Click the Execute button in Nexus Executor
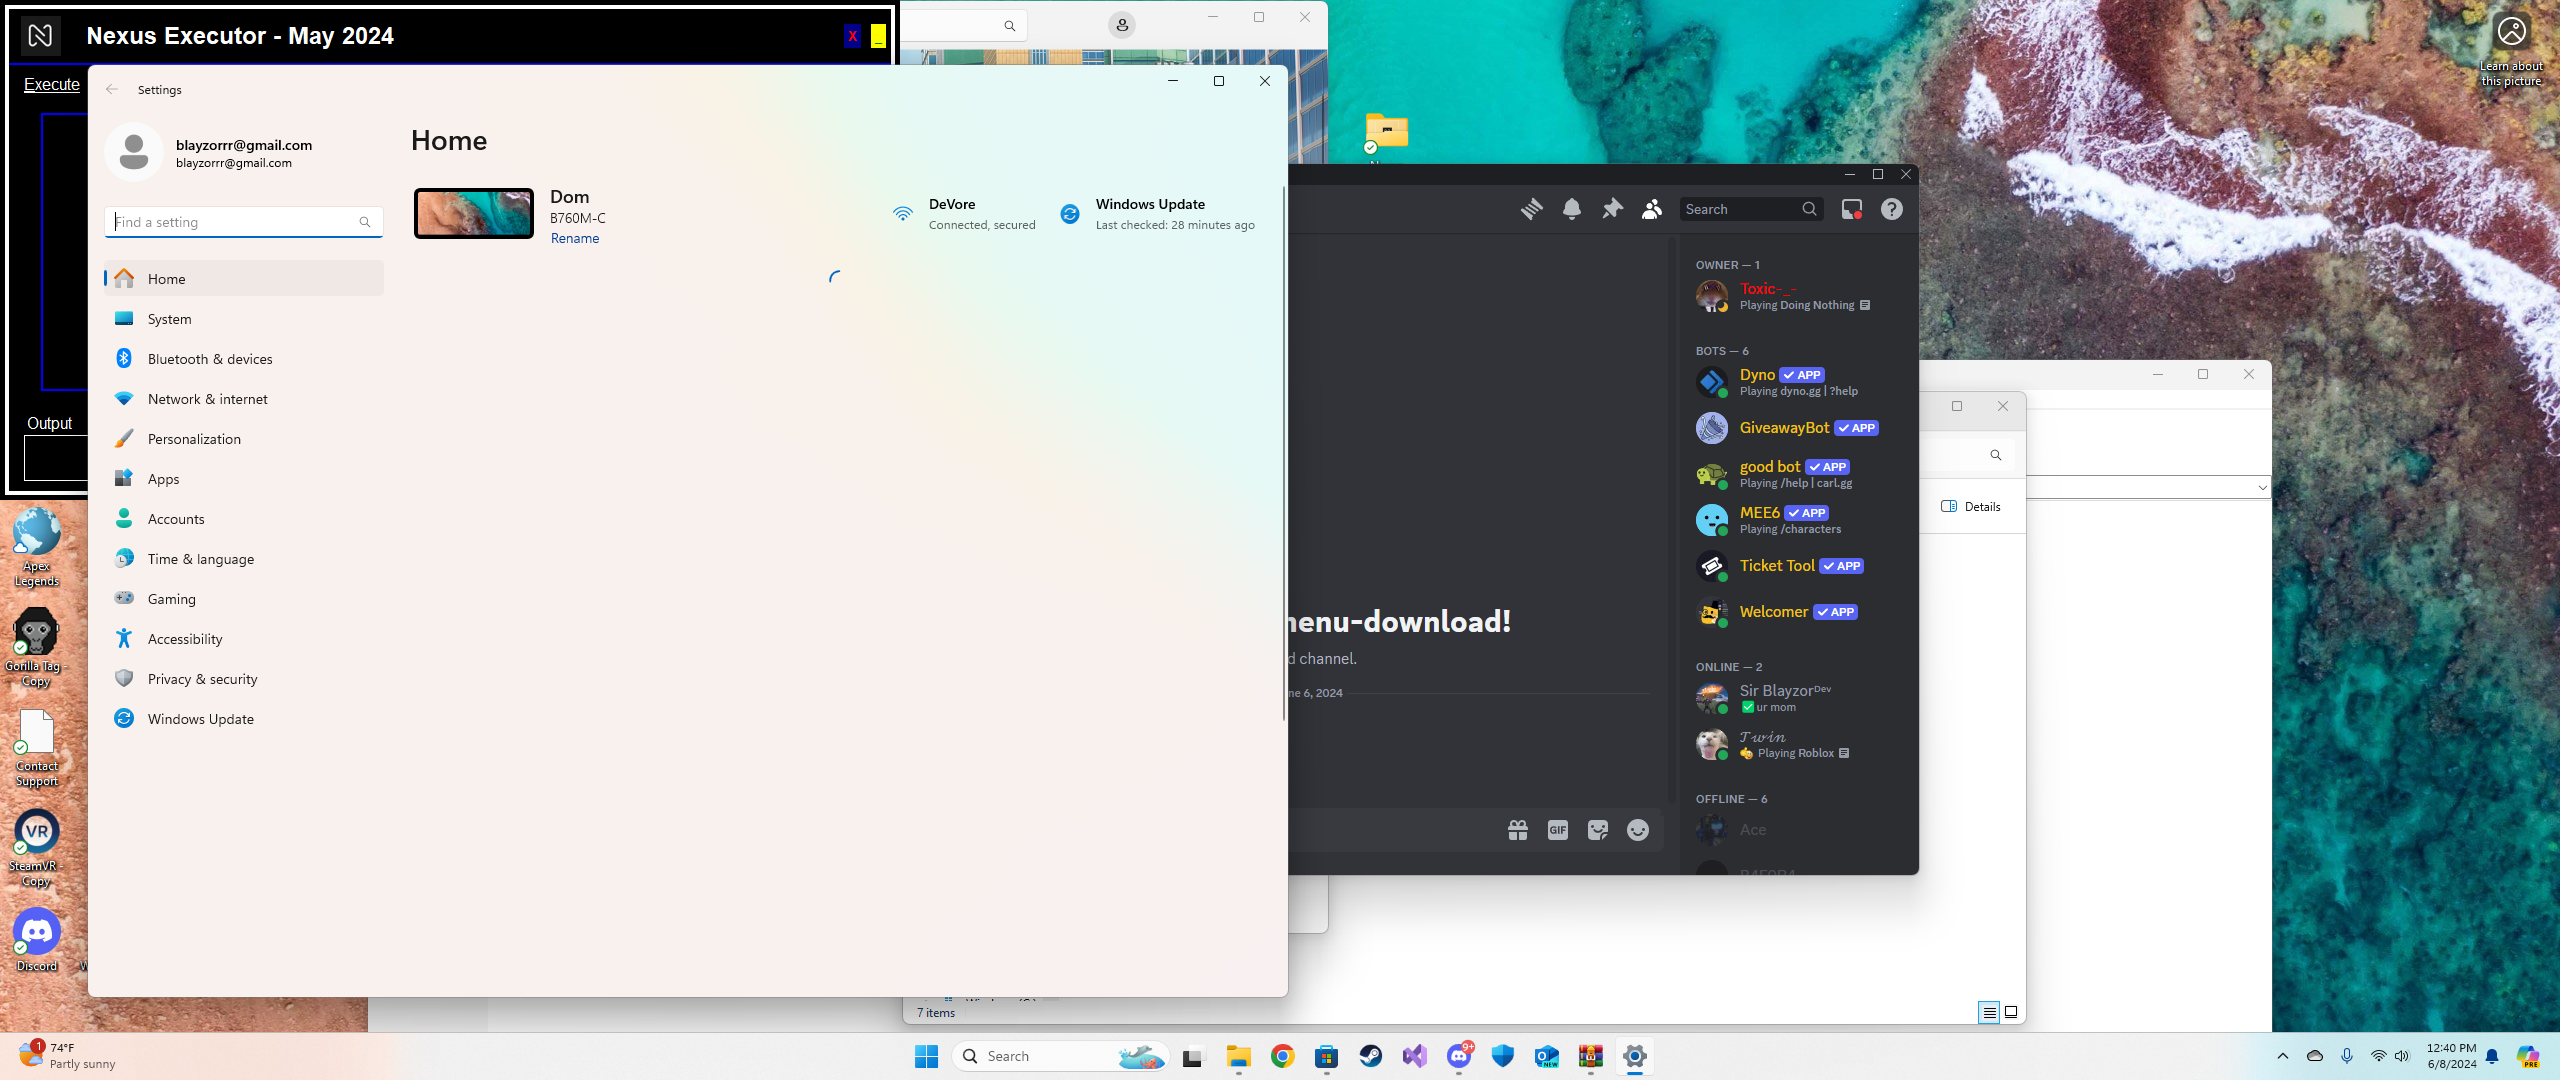This screenshot has height=1080, width=2560. click(52, 85)
